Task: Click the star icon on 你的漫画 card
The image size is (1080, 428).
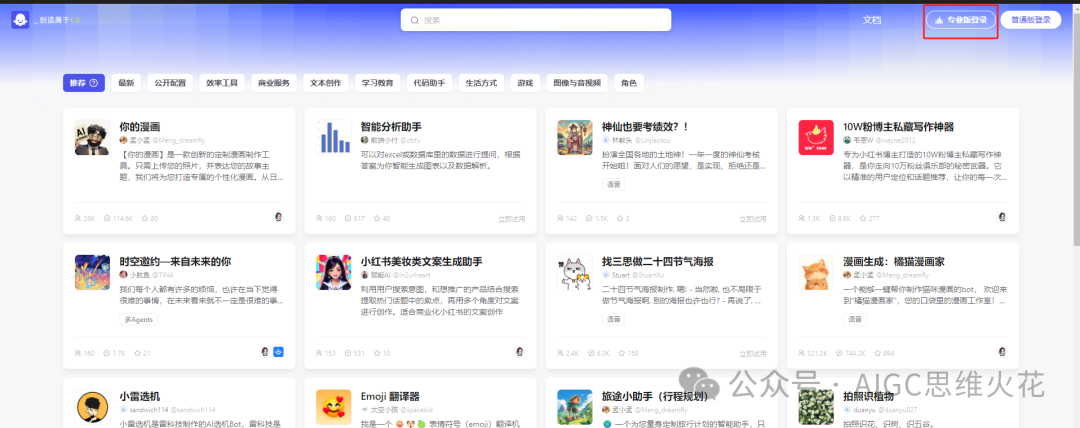Action: click(145, 218)
